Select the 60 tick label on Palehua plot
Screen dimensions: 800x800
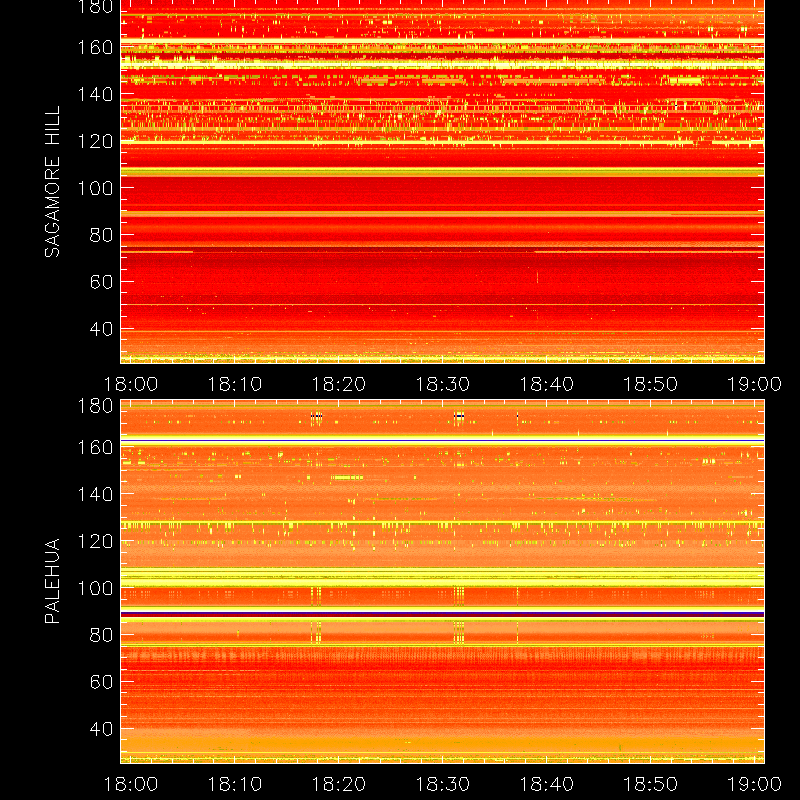tap(102, 682)
